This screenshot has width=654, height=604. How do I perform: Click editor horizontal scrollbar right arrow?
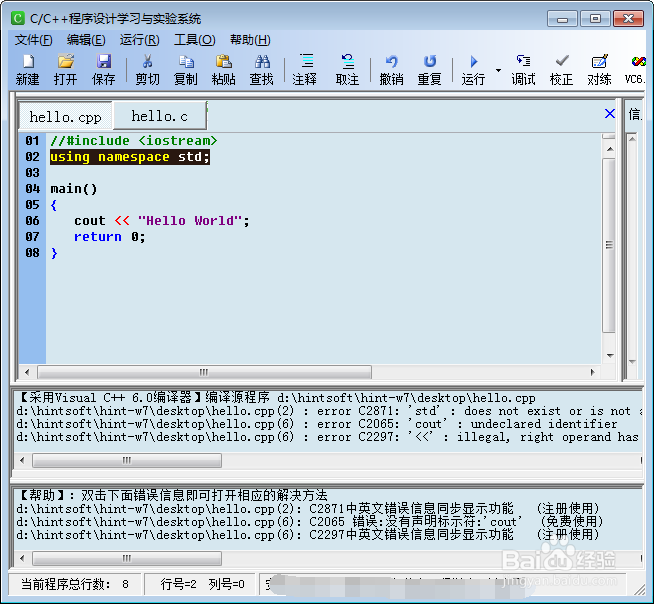point(593,372)
